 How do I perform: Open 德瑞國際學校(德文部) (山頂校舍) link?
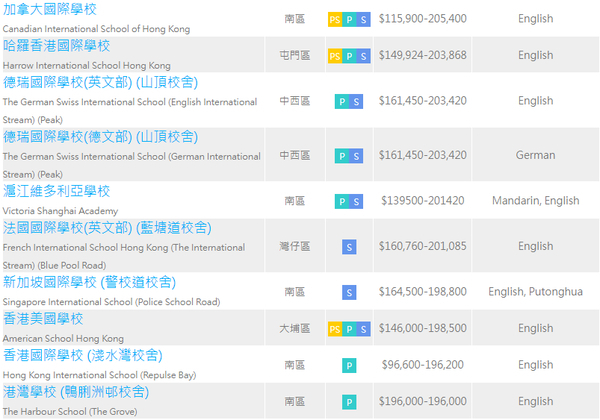click(x=100, y=137)
